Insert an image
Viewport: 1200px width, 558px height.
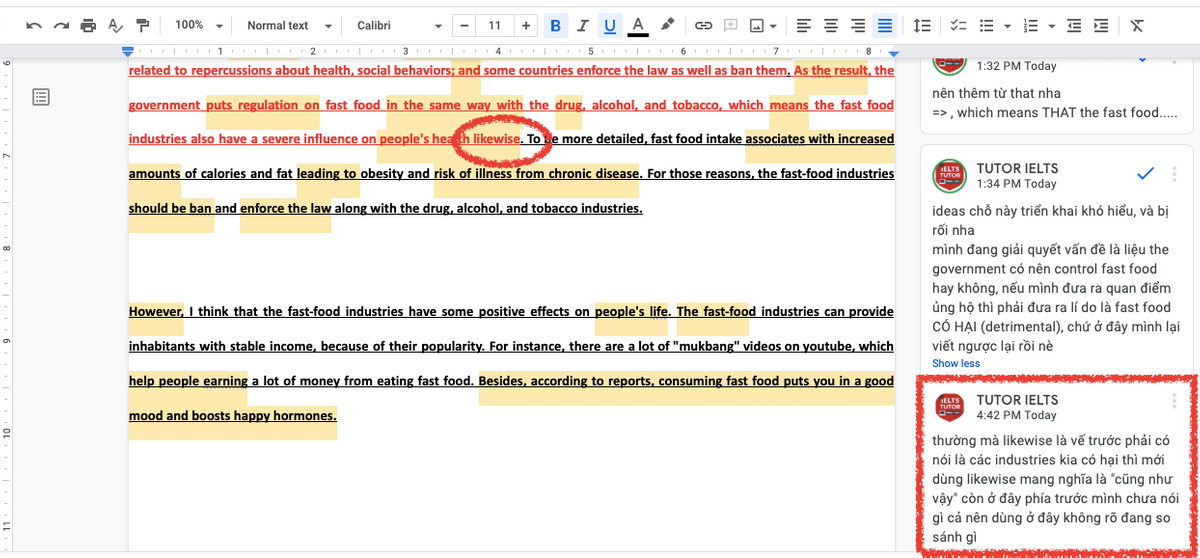(x=758, y=25)
